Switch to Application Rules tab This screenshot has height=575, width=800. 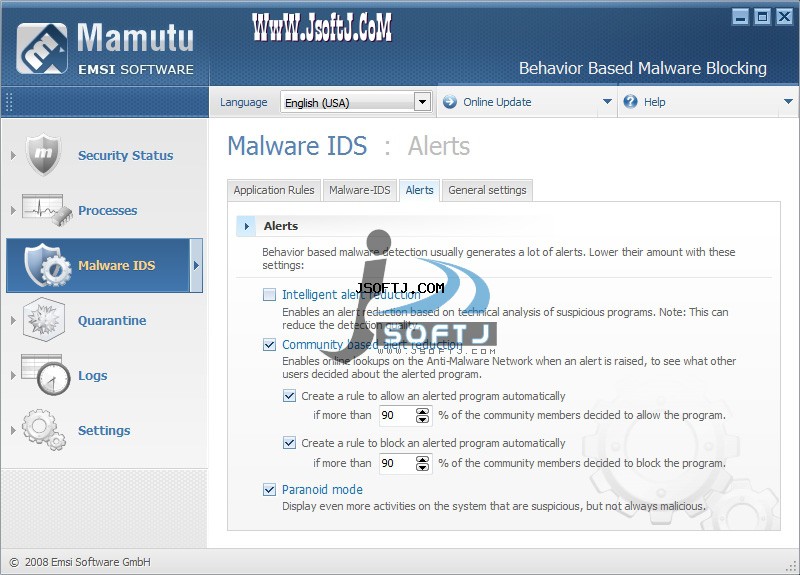click(274, 190)
